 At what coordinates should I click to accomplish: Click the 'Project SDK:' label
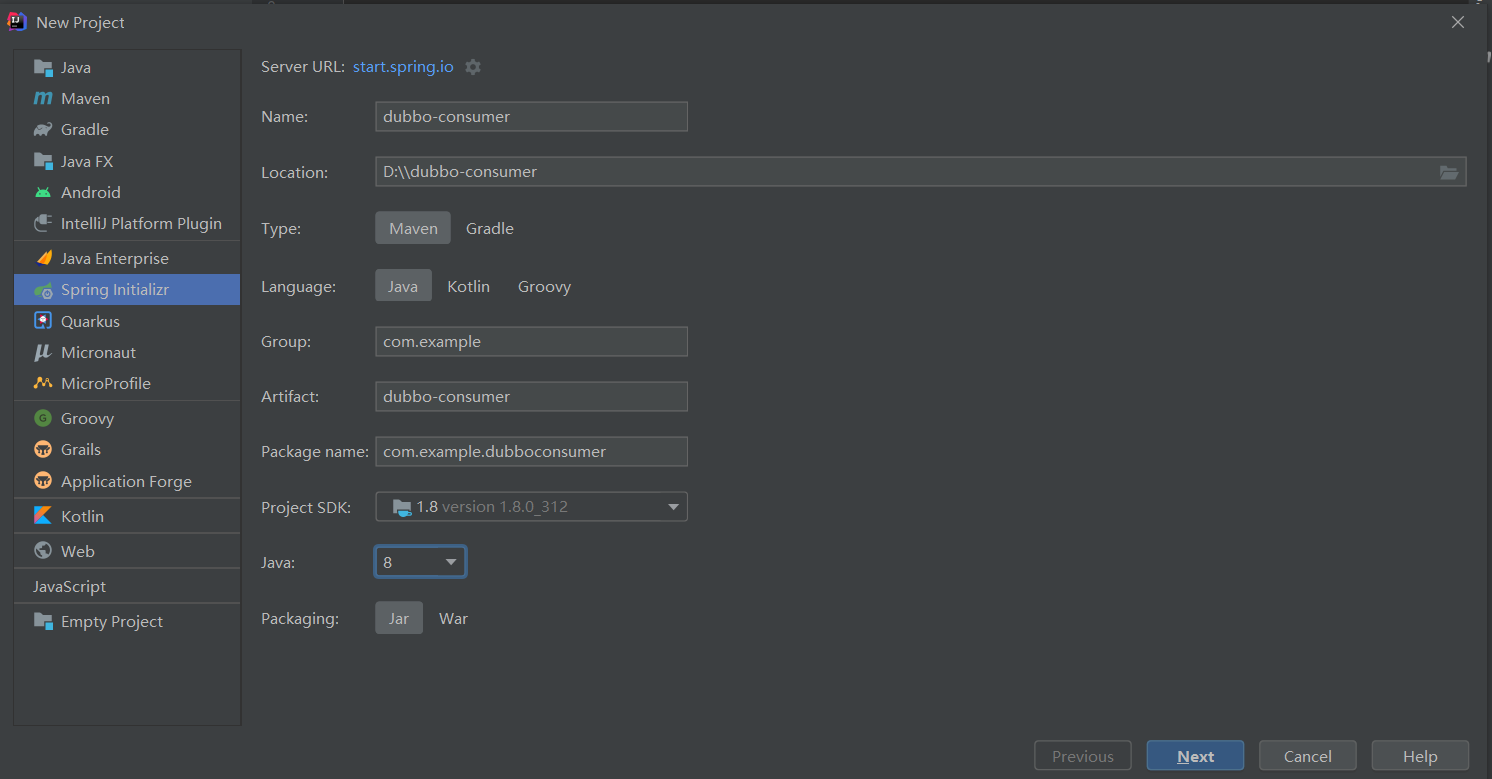[306, 507]
